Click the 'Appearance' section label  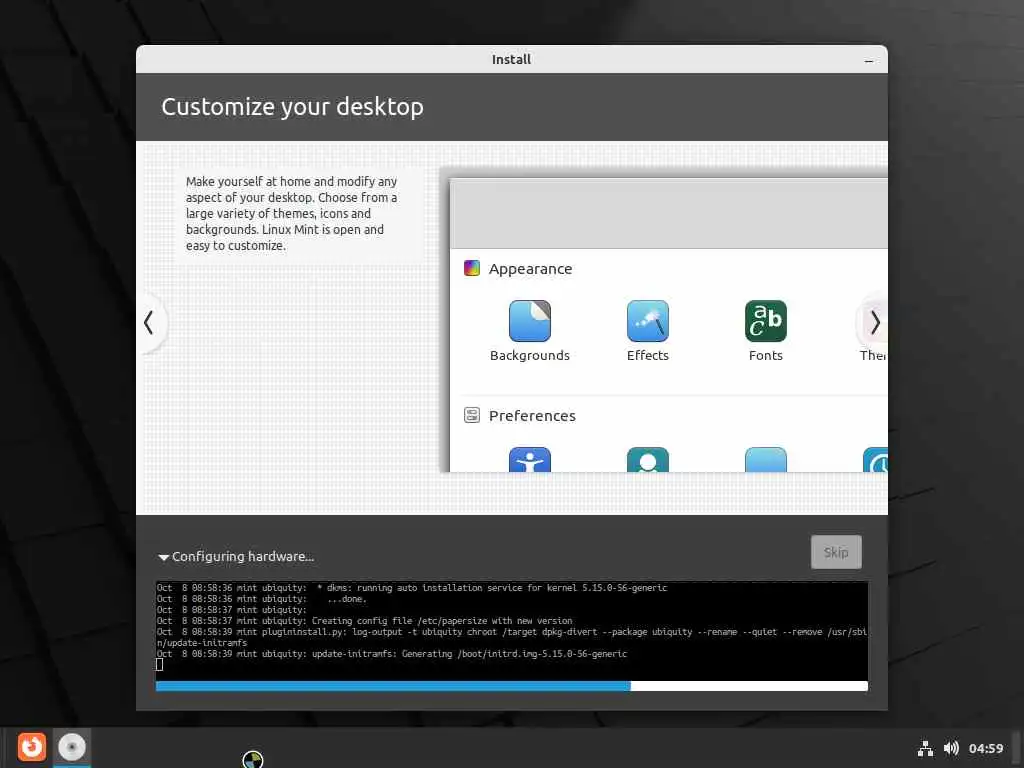click(x=530, y=269)
